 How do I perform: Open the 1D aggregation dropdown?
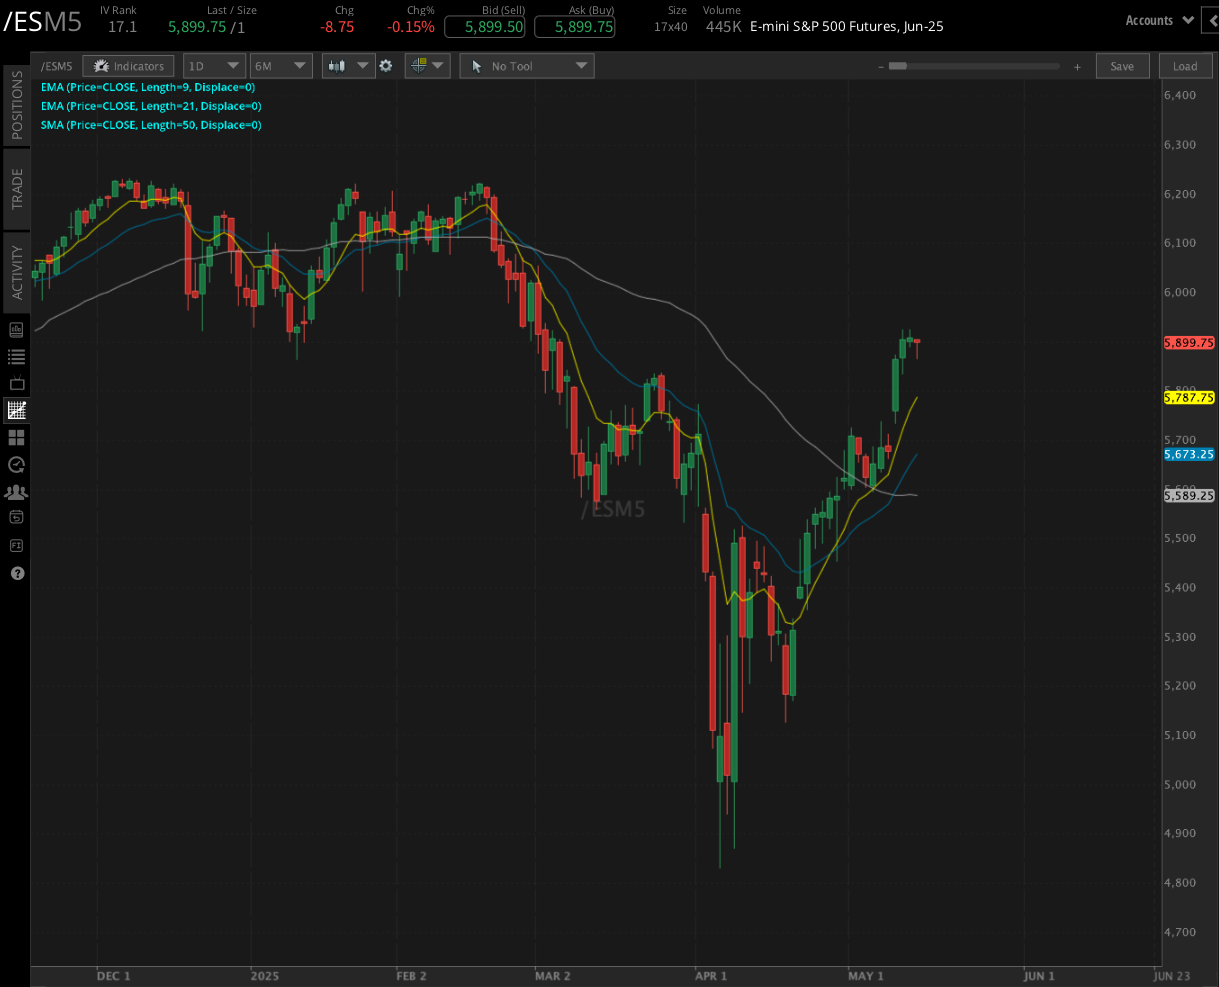click(x=214, y=66)
